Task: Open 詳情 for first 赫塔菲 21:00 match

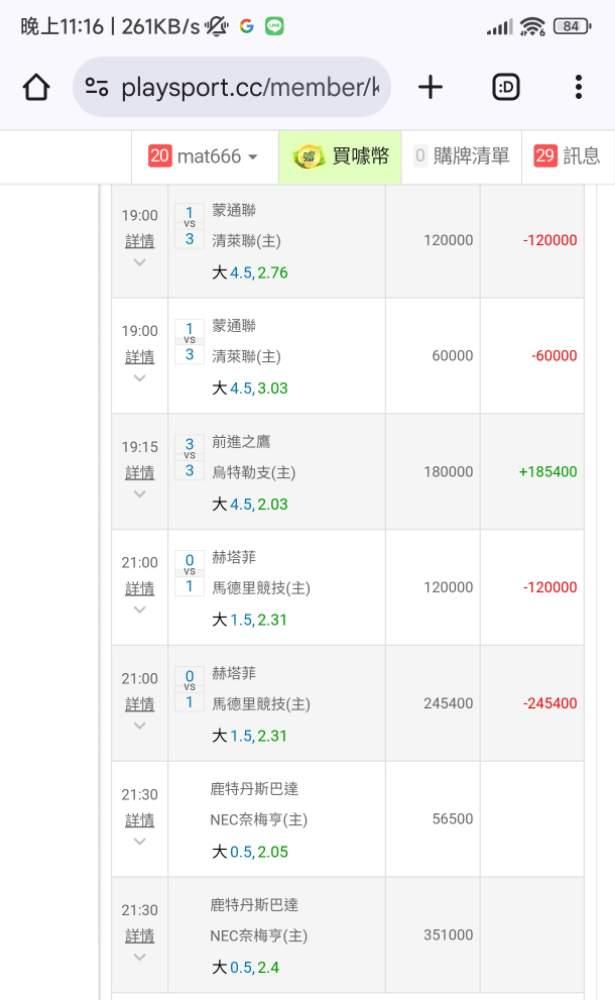Action: 139,588
